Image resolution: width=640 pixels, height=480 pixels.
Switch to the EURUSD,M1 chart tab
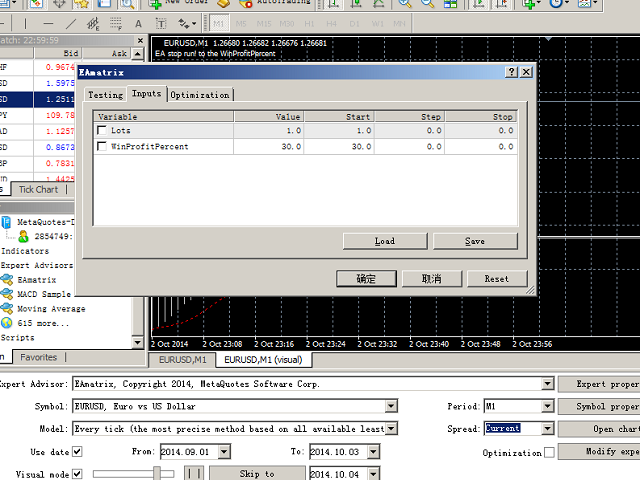pyautogui.click(x=182, y=360)
